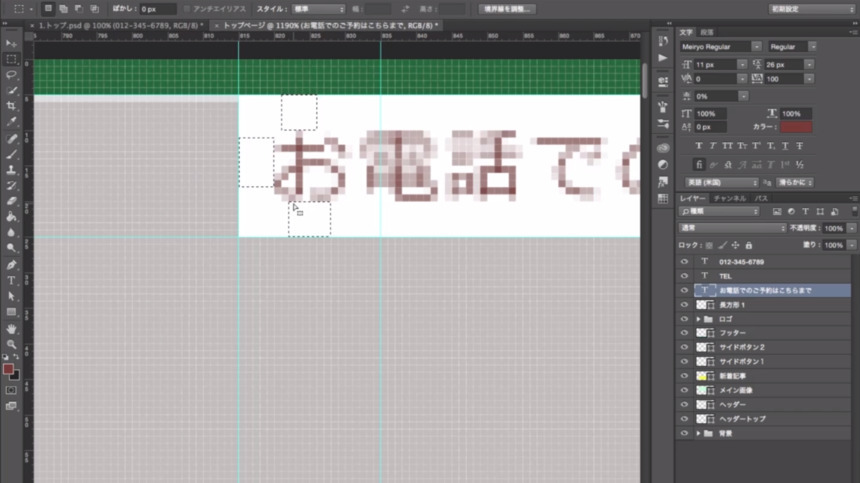860x483 pixels.
Task: Filter layers by pixel layers icon
Action: click(x=777, y=212)
